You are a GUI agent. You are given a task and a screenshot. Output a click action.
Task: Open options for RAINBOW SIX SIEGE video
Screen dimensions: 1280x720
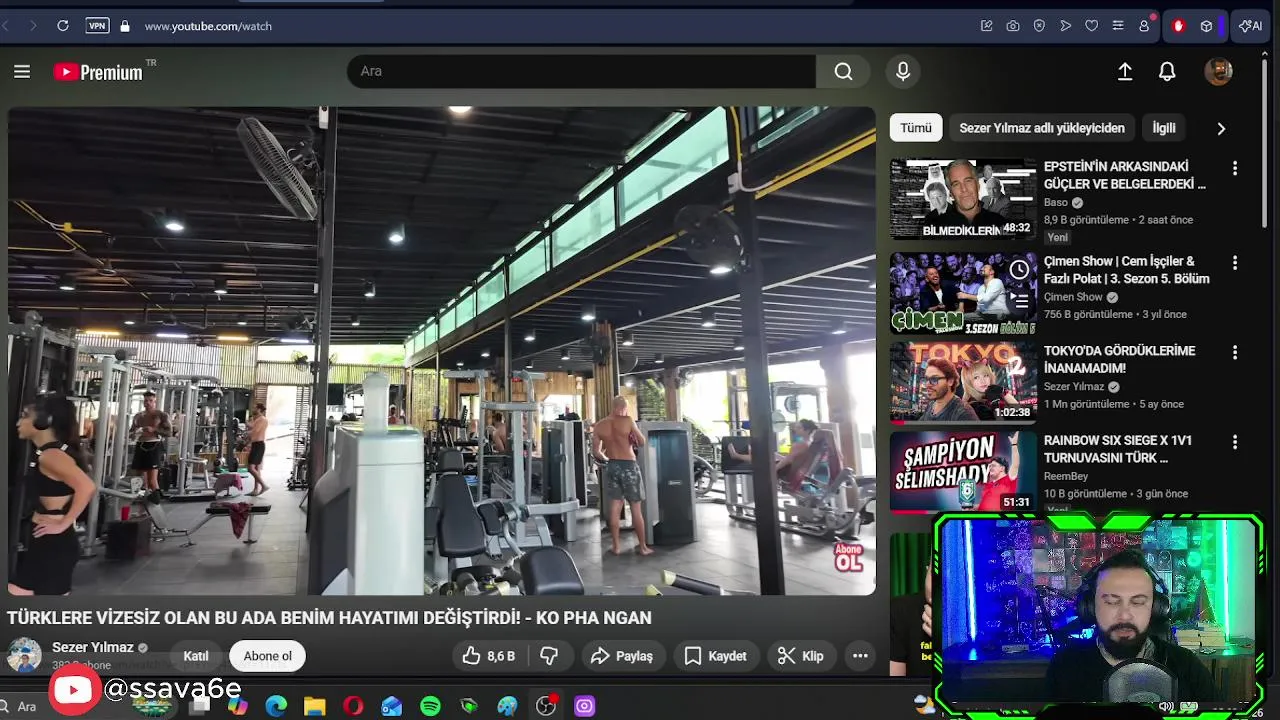(x=1235, y=442)
